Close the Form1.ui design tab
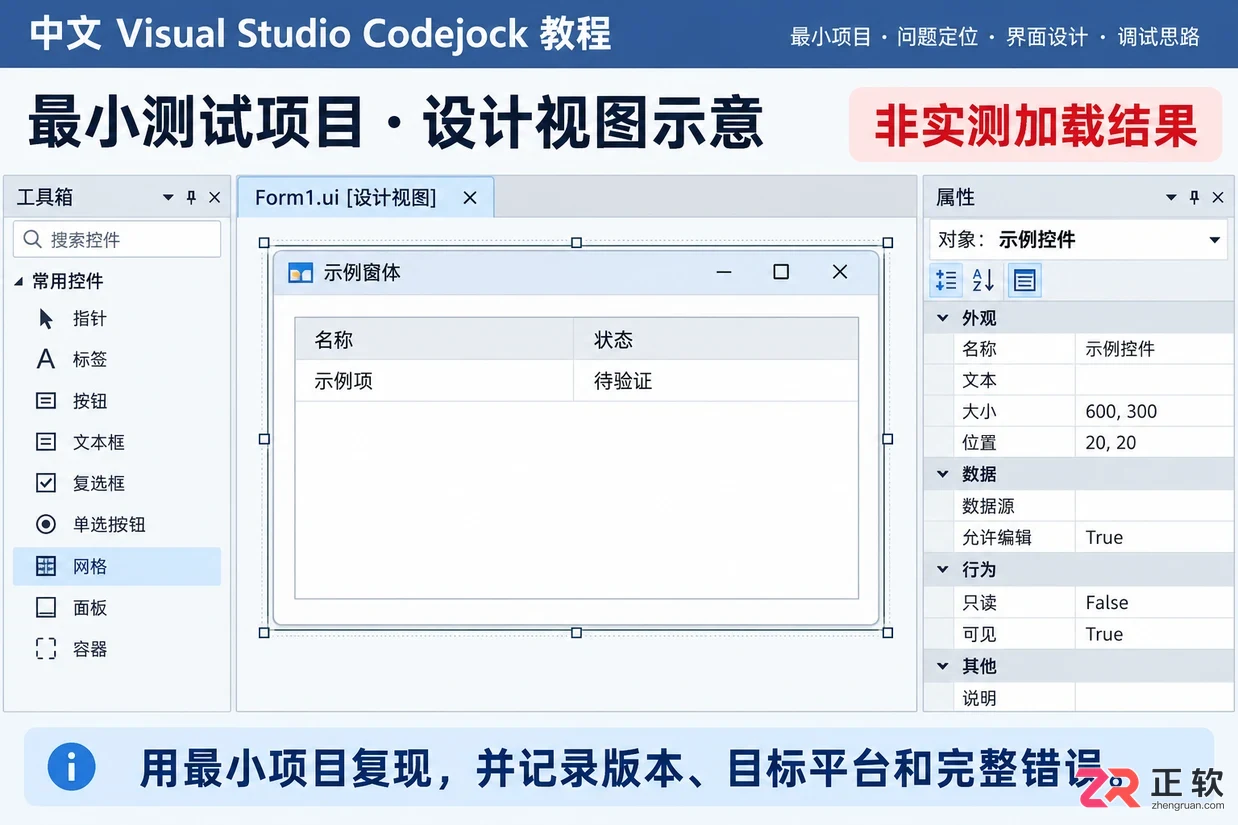 pos(470,198)
